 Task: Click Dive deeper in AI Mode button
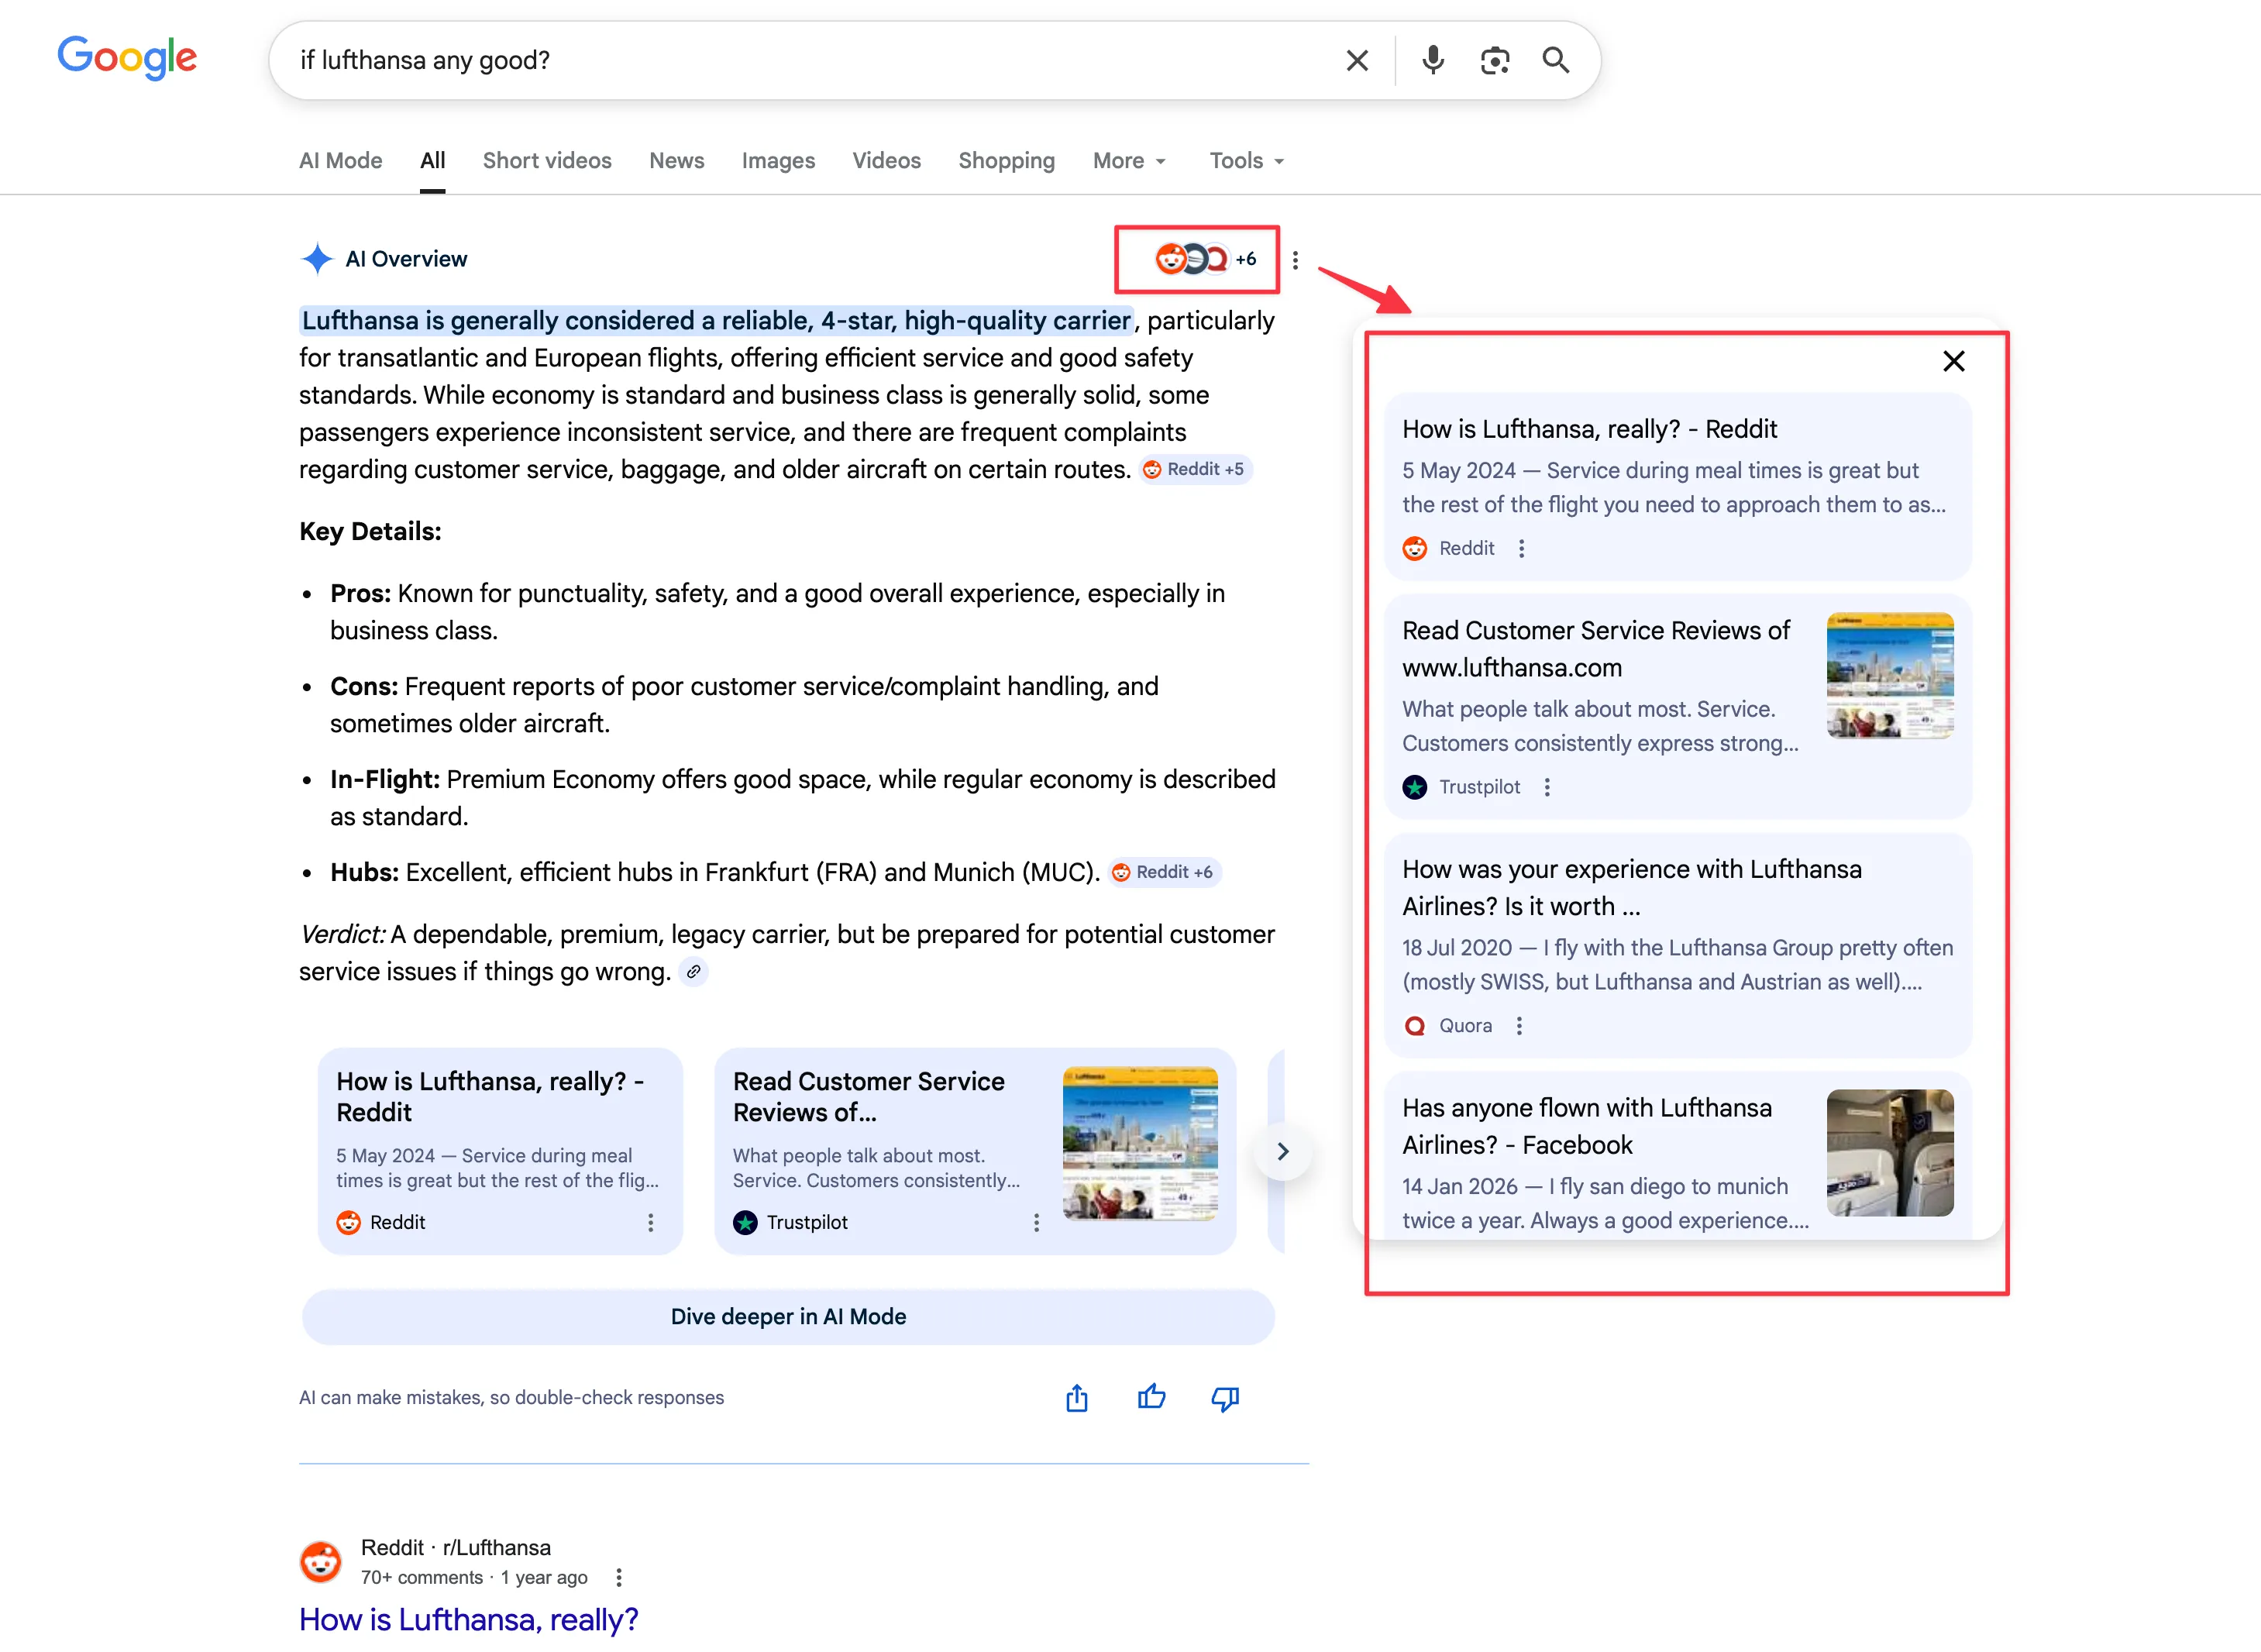(x=788, y=1316)
